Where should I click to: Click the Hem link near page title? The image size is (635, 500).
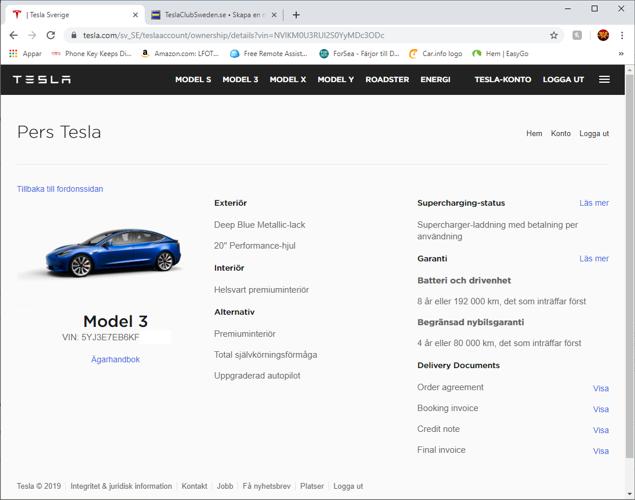point(534,133)
